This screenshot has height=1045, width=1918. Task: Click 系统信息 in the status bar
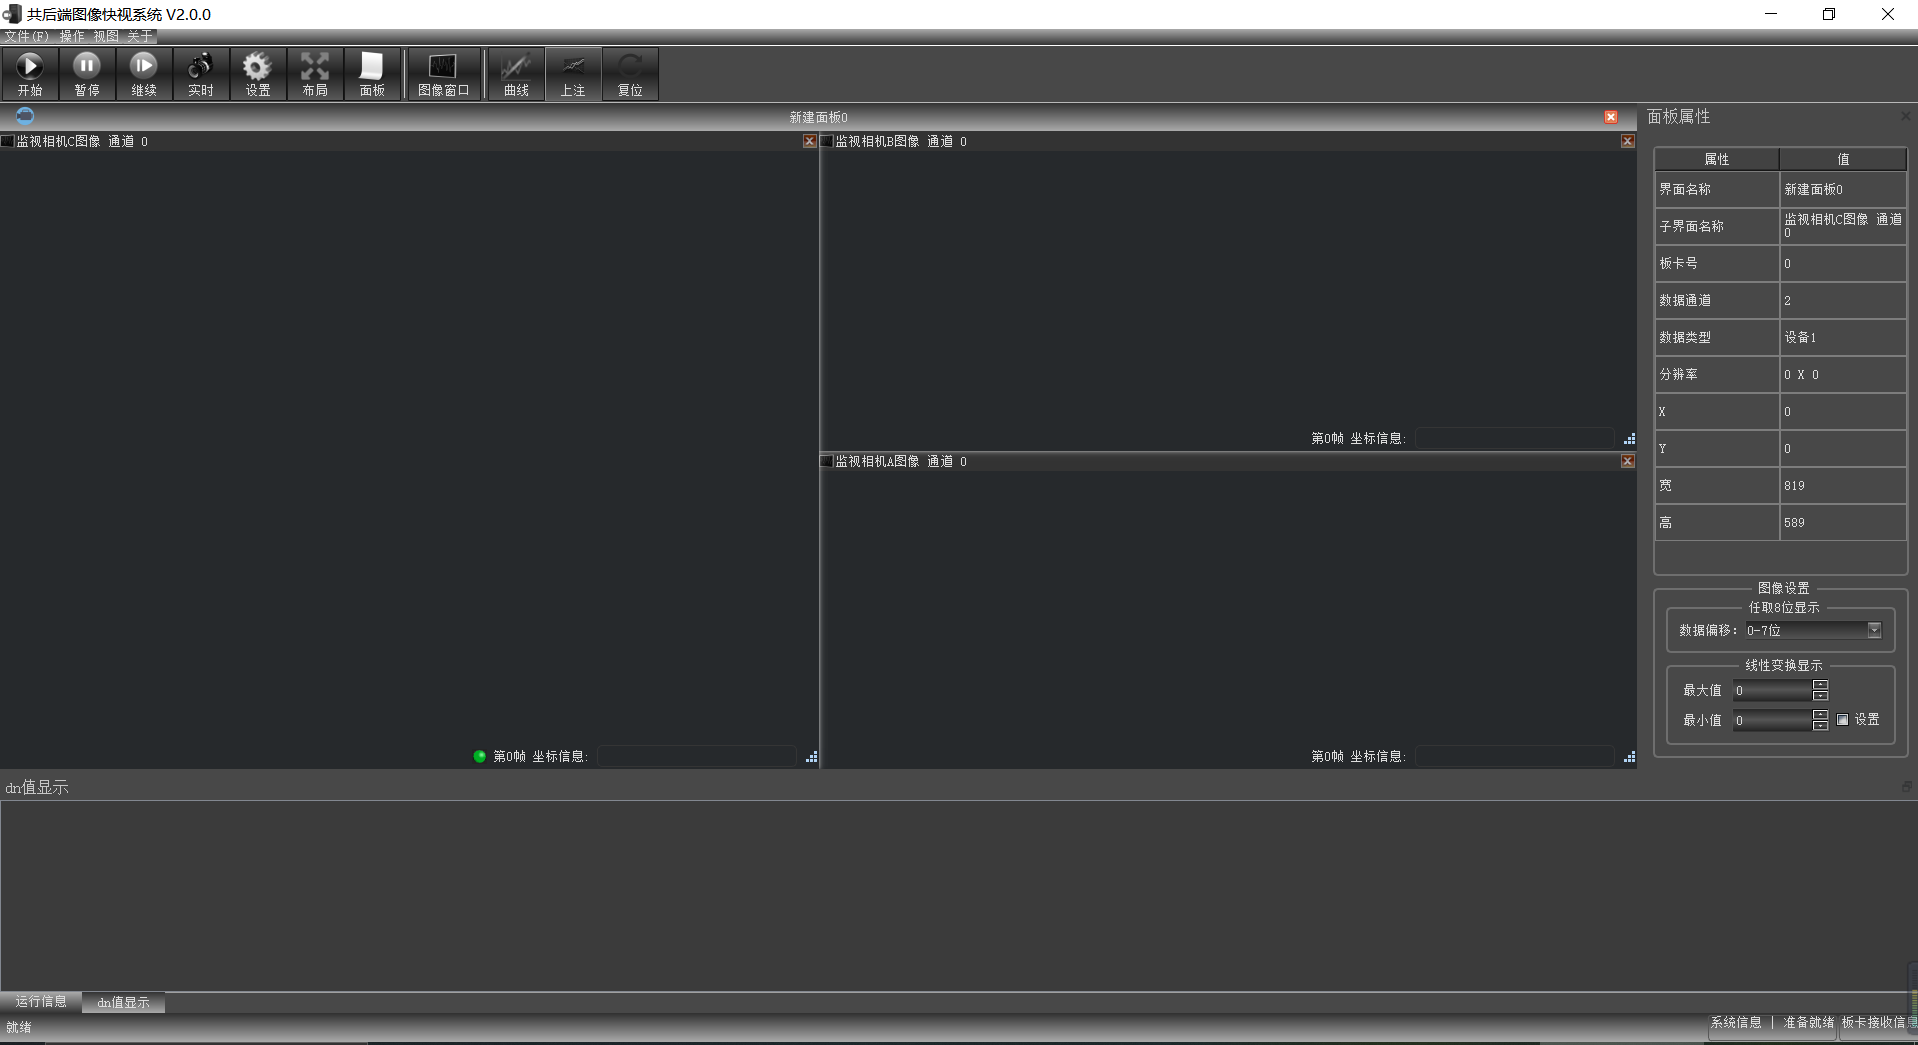[1736, 1022]
